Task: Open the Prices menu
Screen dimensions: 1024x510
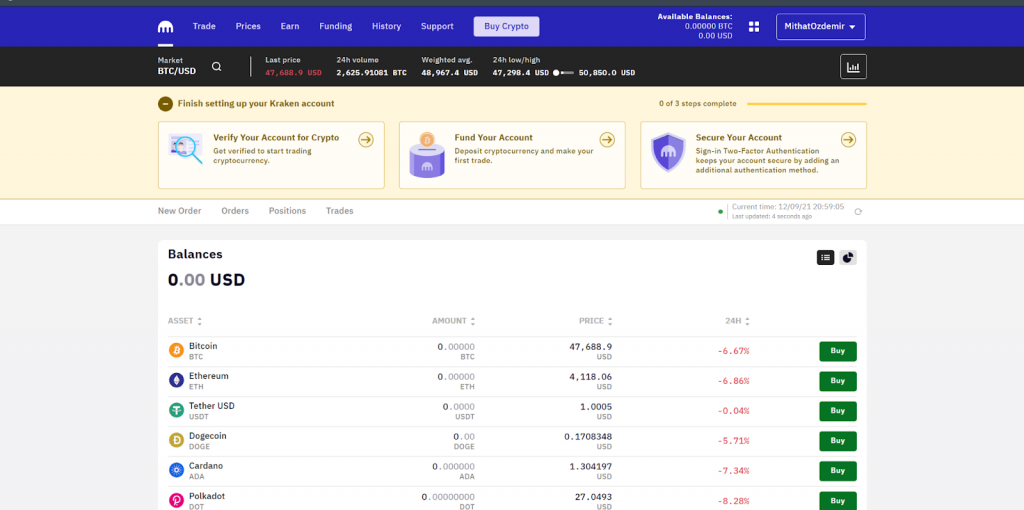Action: [x=248, y=27]
